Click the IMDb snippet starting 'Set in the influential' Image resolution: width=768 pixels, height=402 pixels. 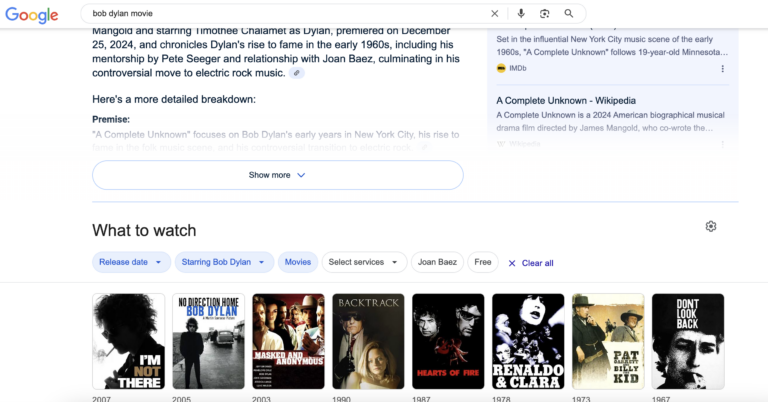click(x=612, y=46)
